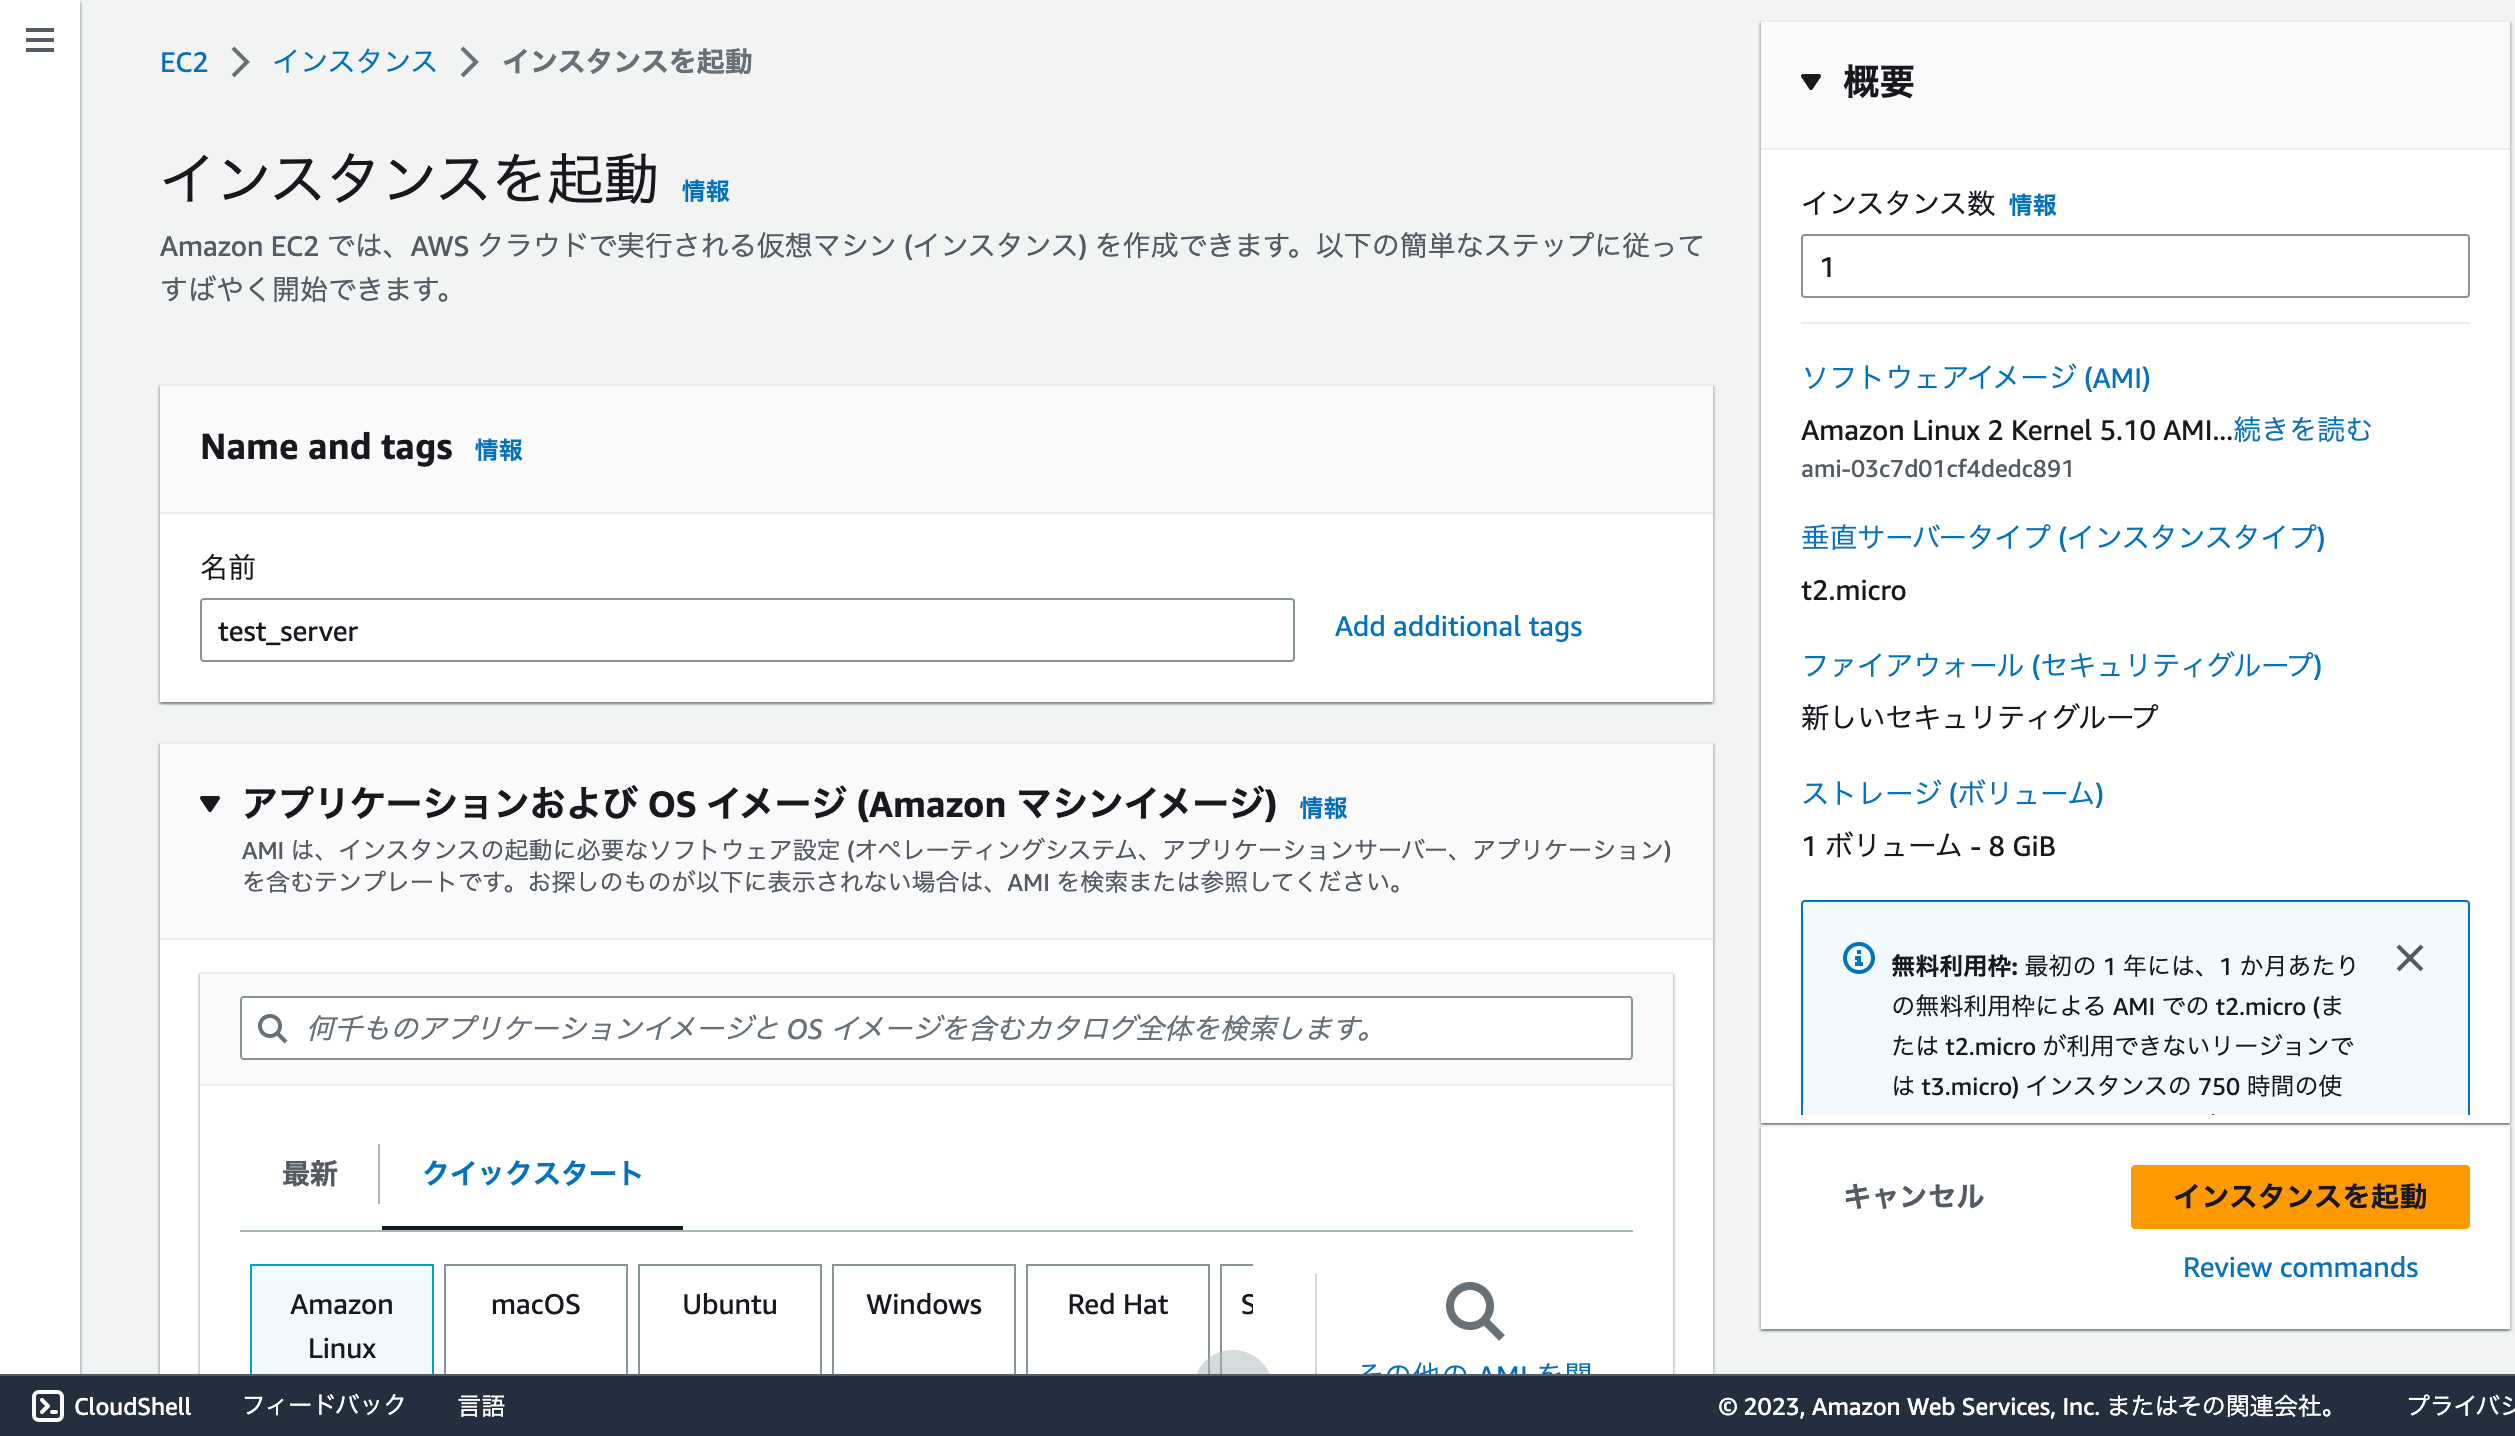Switch to the 最新 tab
2515x1436 pixels.
[x=310, y=1173]
